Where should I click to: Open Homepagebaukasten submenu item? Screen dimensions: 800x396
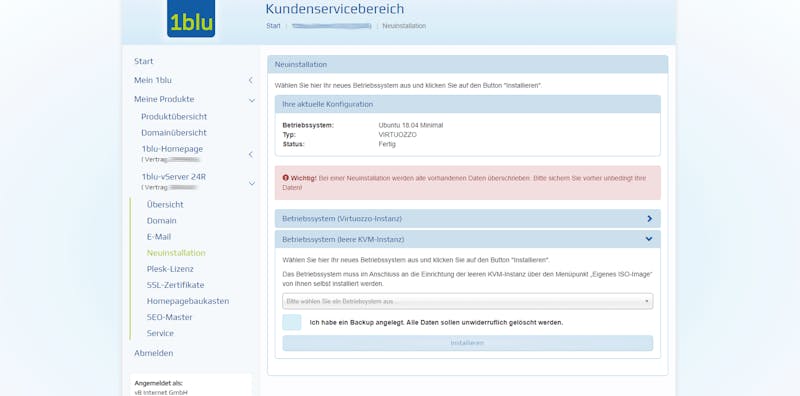[188, 301]
